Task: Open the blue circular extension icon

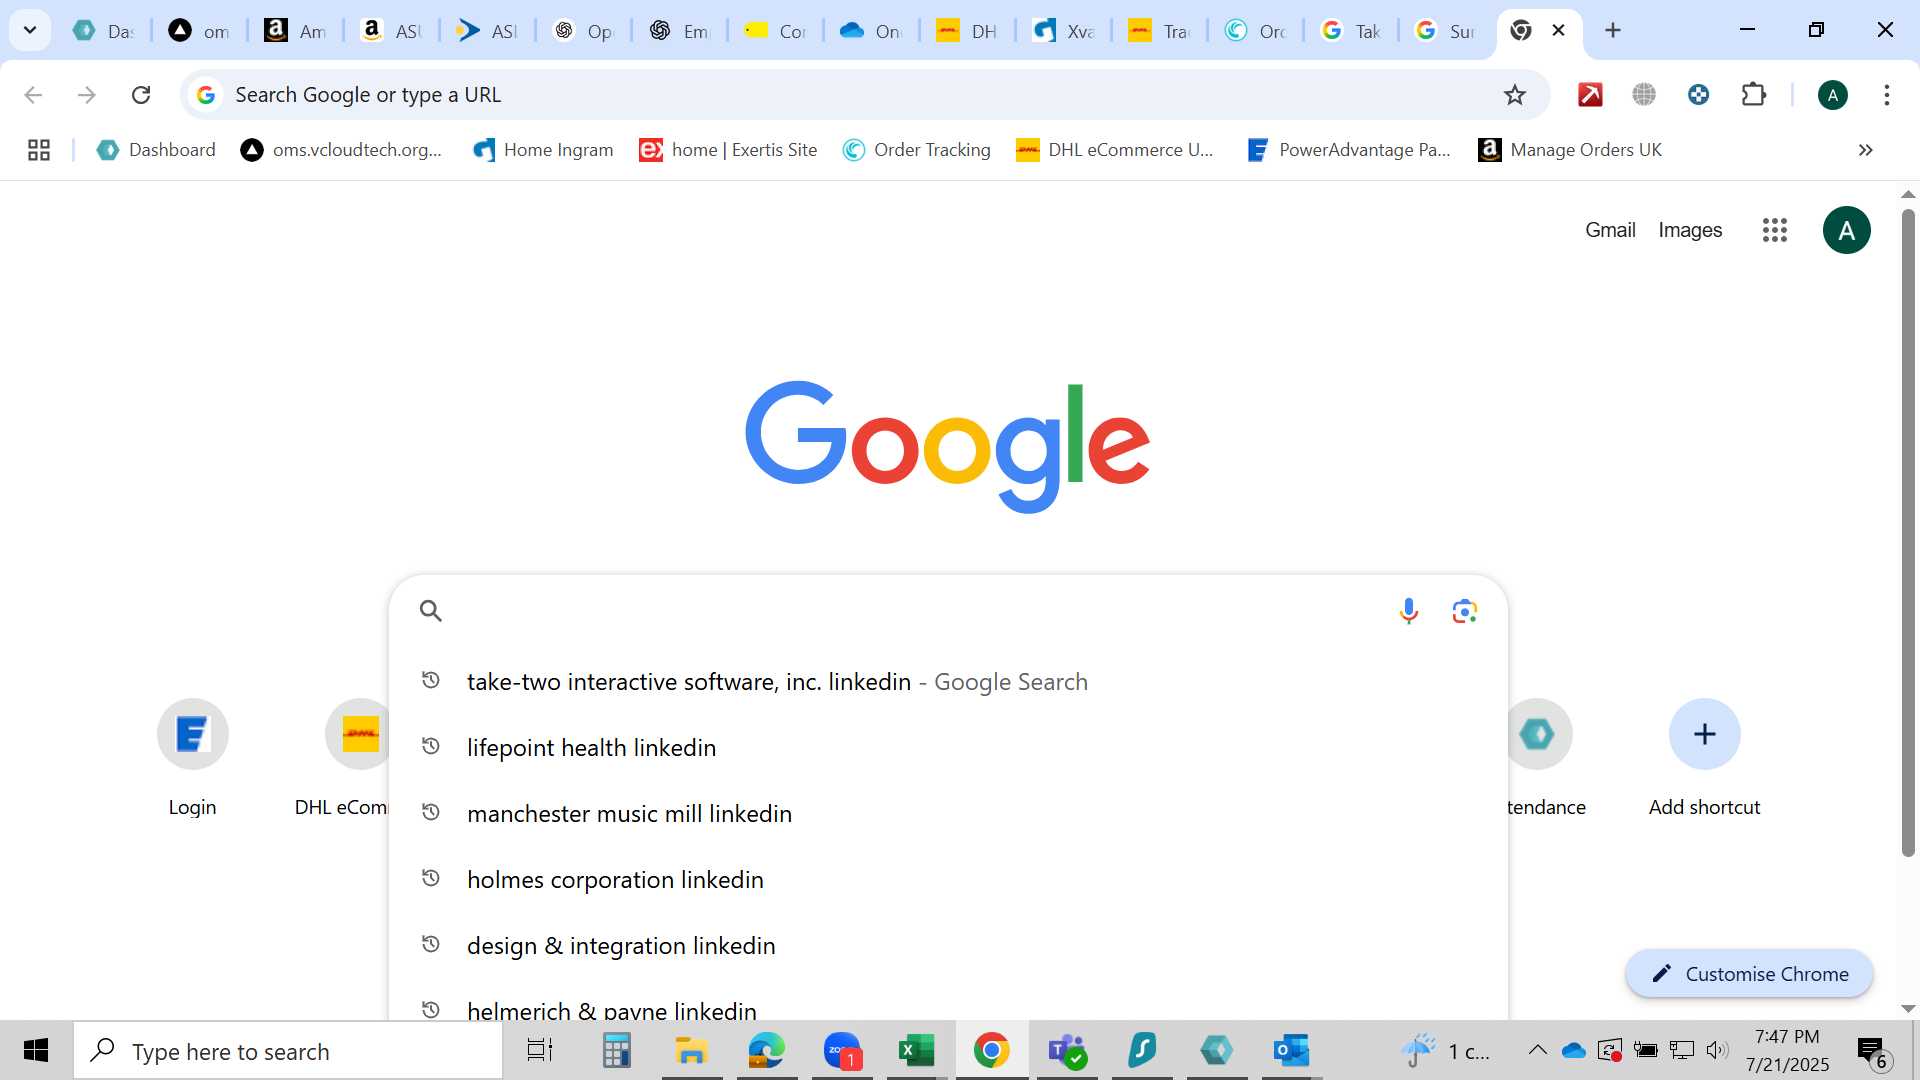Action: (x=1698, y=95)
